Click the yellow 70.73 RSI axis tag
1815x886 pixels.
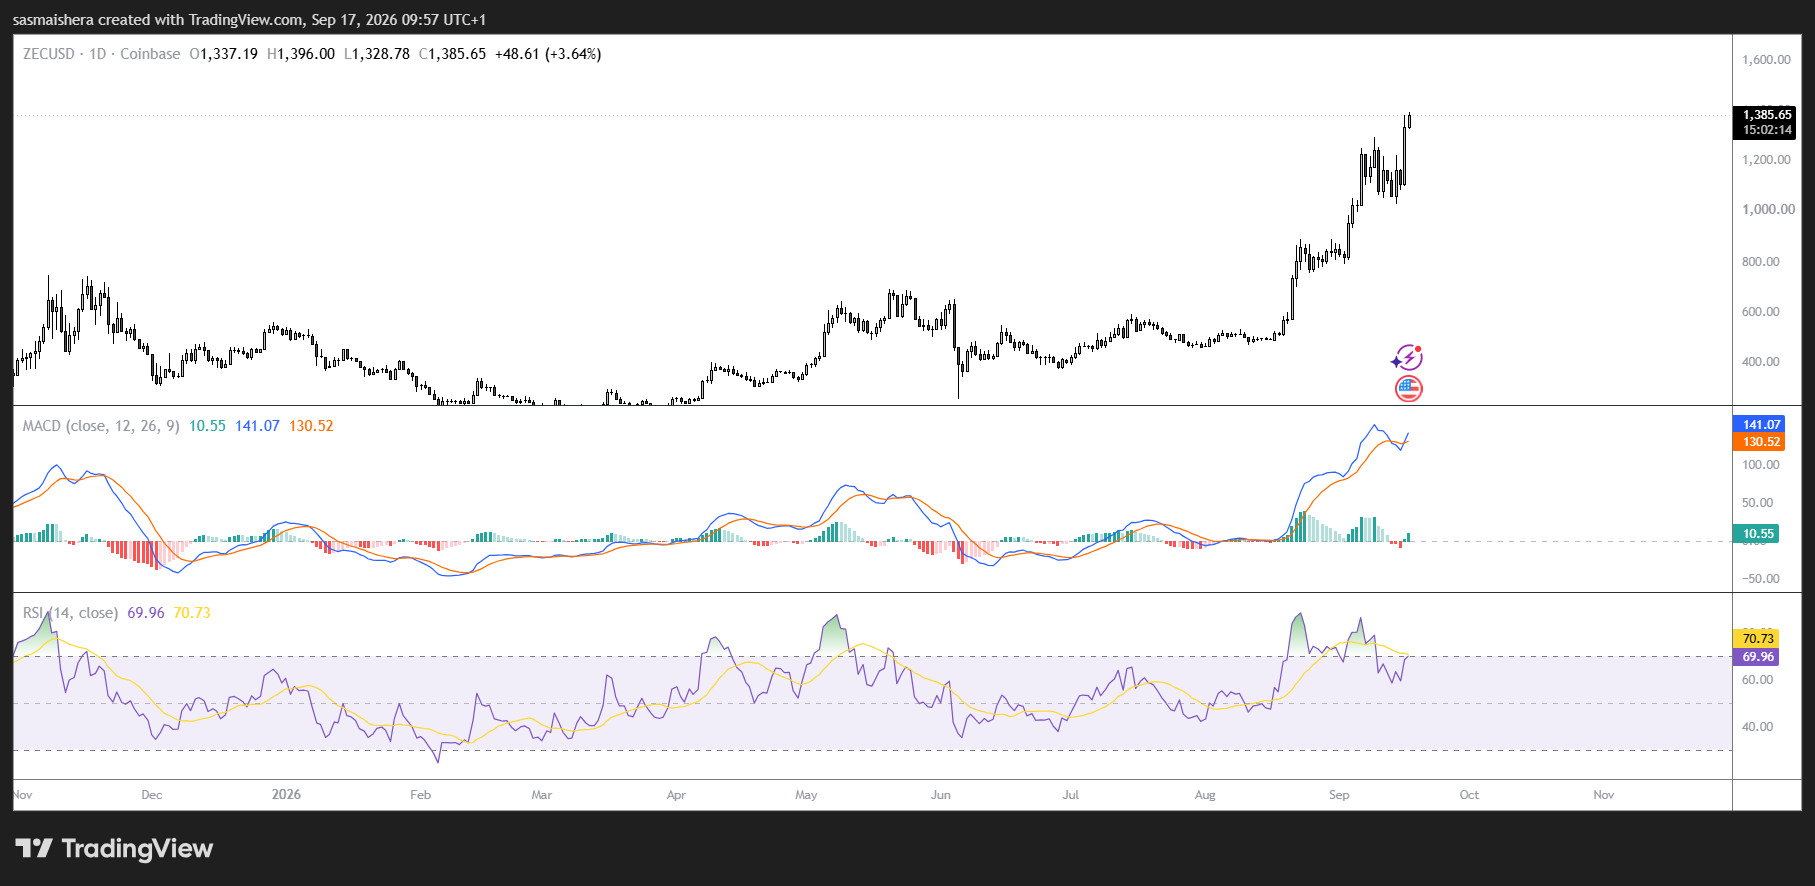coord(1757,639)
